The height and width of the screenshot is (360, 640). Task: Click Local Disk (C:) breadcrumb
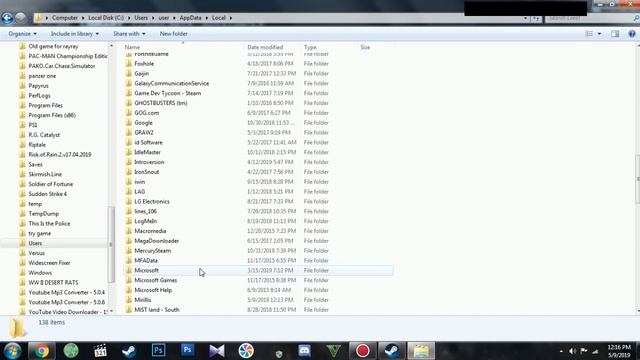(106, 18)
